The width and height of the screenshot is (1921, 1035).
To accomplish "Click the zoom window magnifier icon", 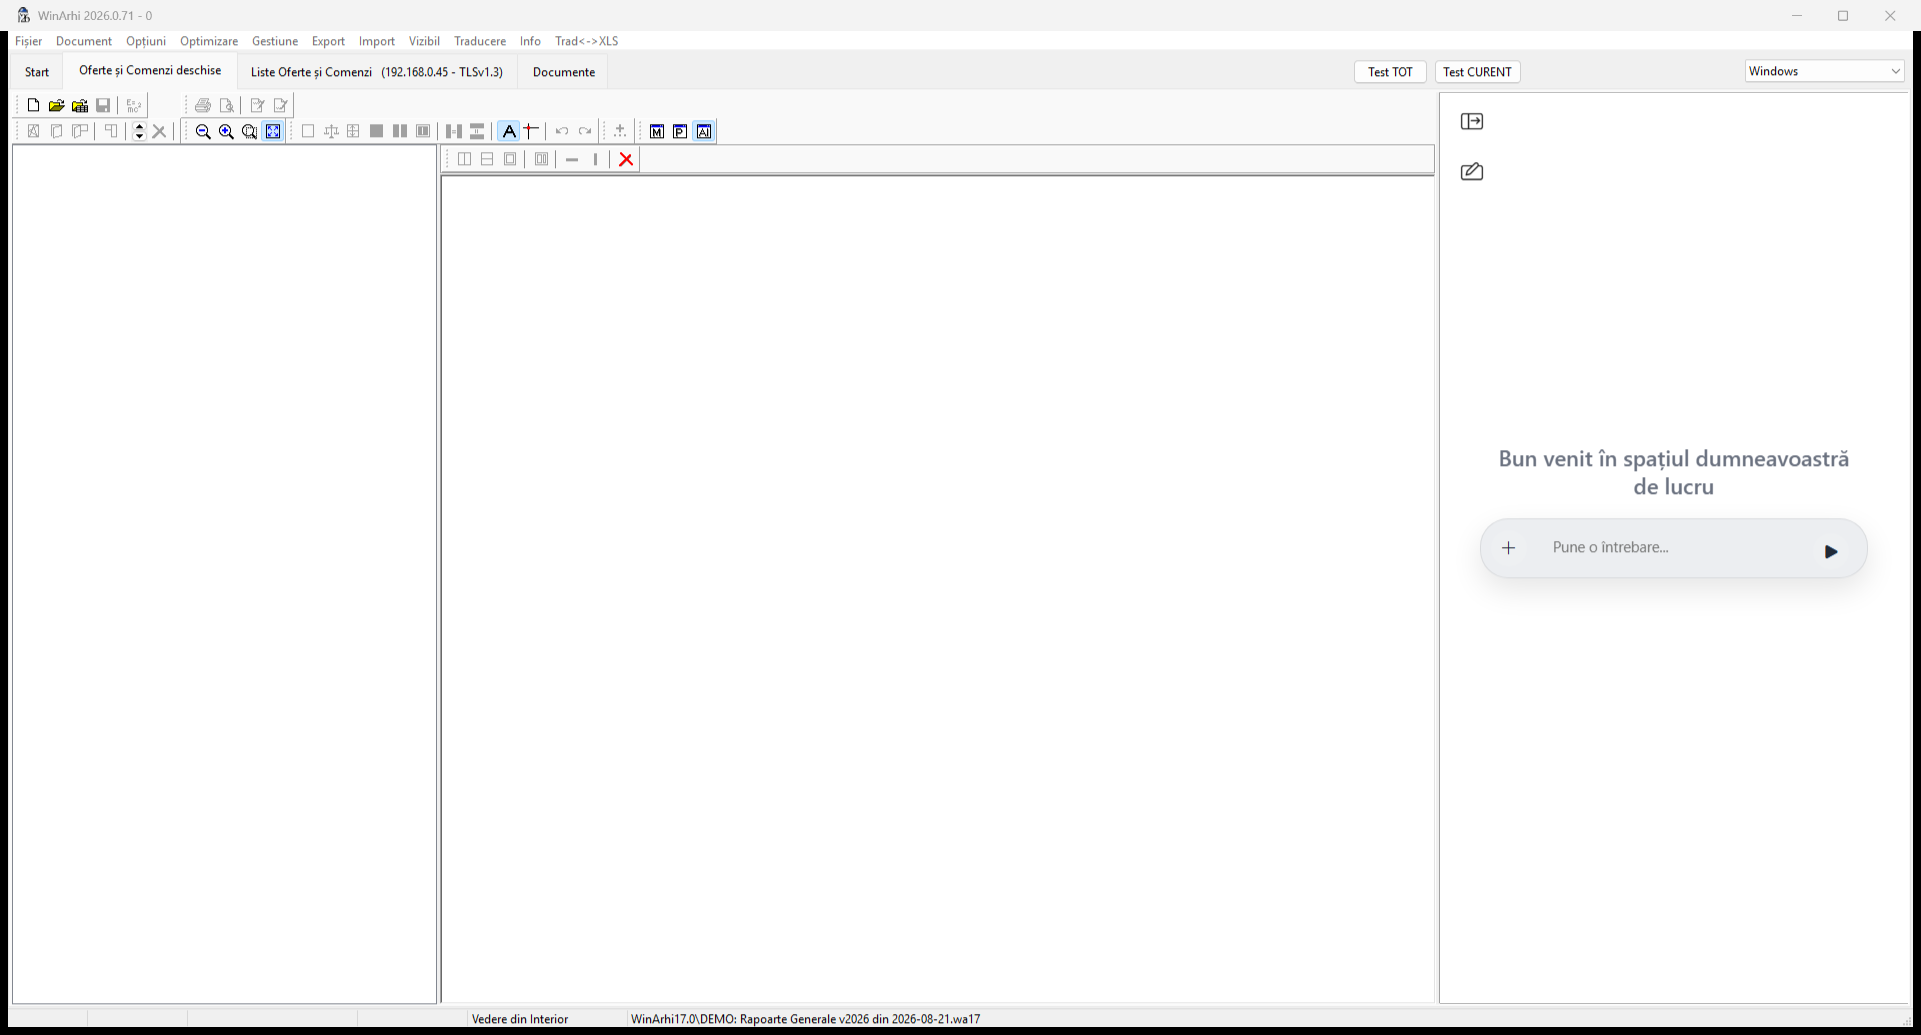I will (x=249, y=131).
